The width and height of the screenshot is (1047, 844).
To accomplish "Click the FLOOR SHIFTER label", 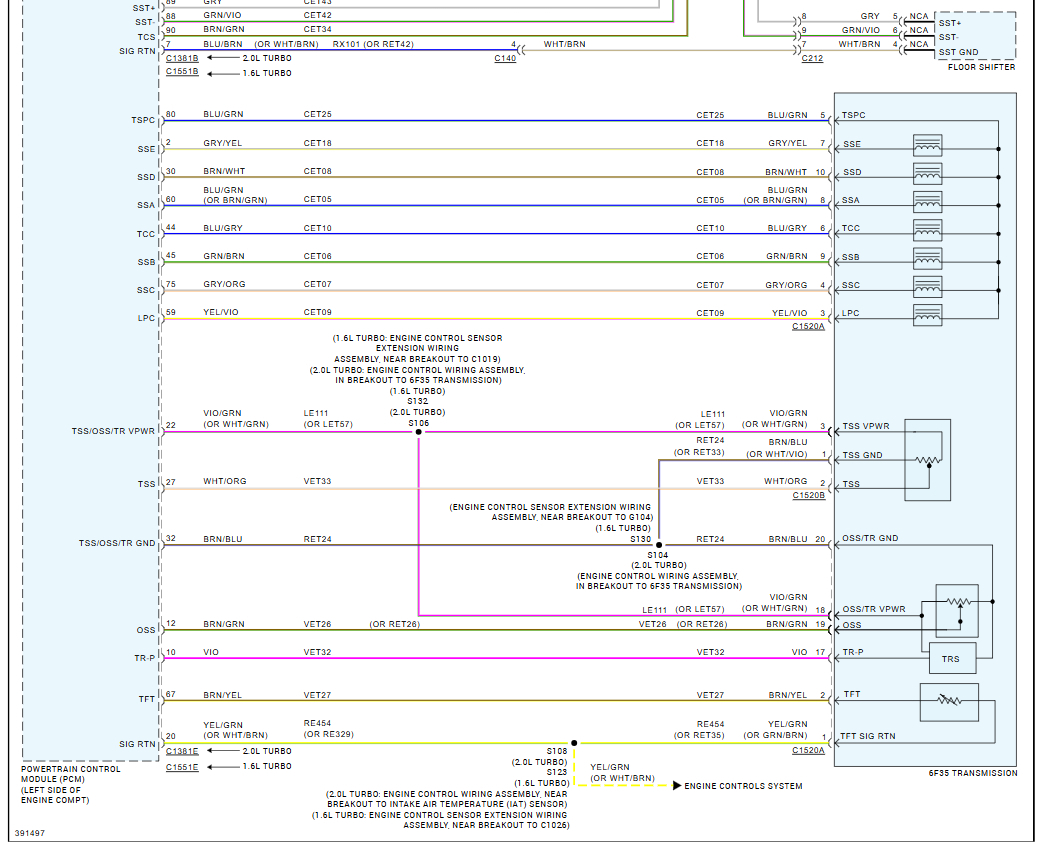I will tap(982, 67).
